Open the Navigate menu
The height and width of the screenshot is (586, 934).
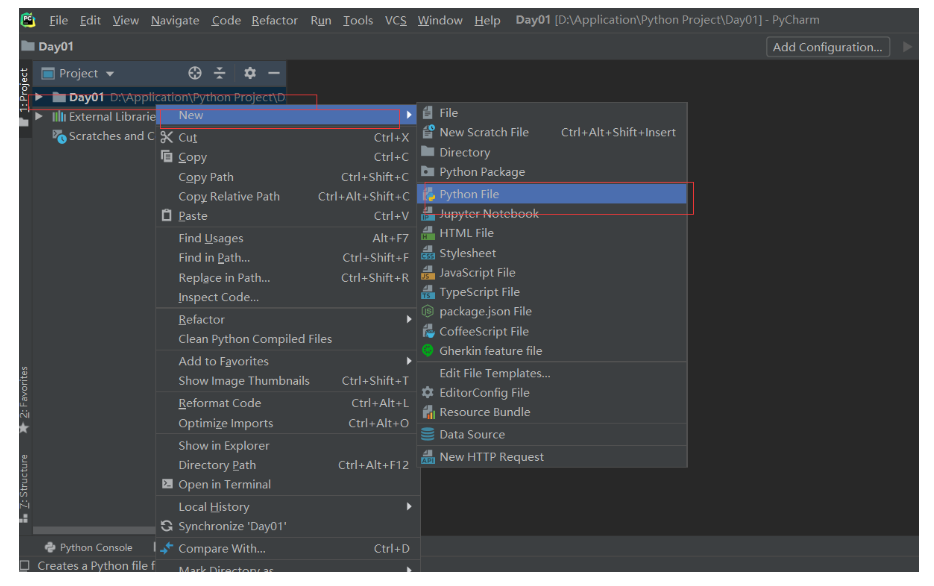click(x=175, y=20)
